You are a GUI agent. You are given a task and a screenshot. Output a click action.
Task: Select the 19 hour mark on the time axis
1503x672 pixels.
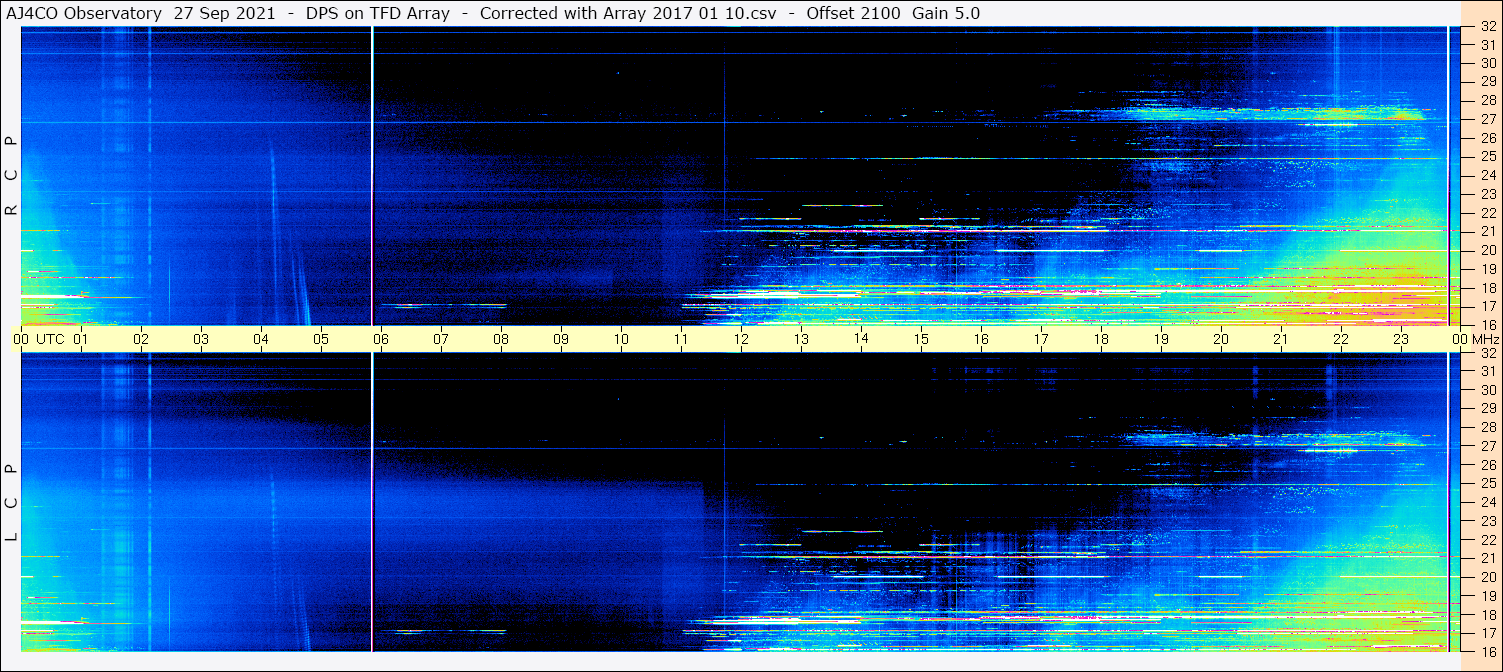tap(1161, 339)
